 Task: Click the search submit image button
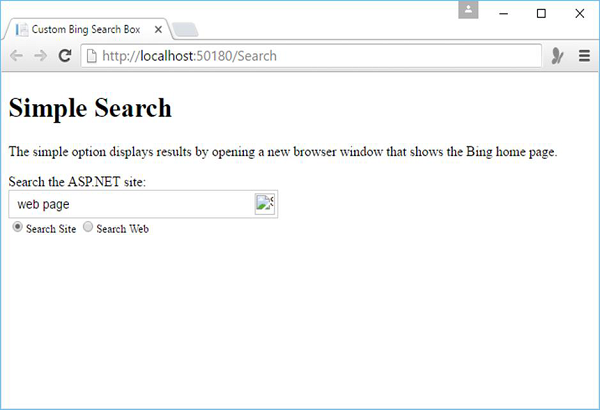[x=265, y=204]
